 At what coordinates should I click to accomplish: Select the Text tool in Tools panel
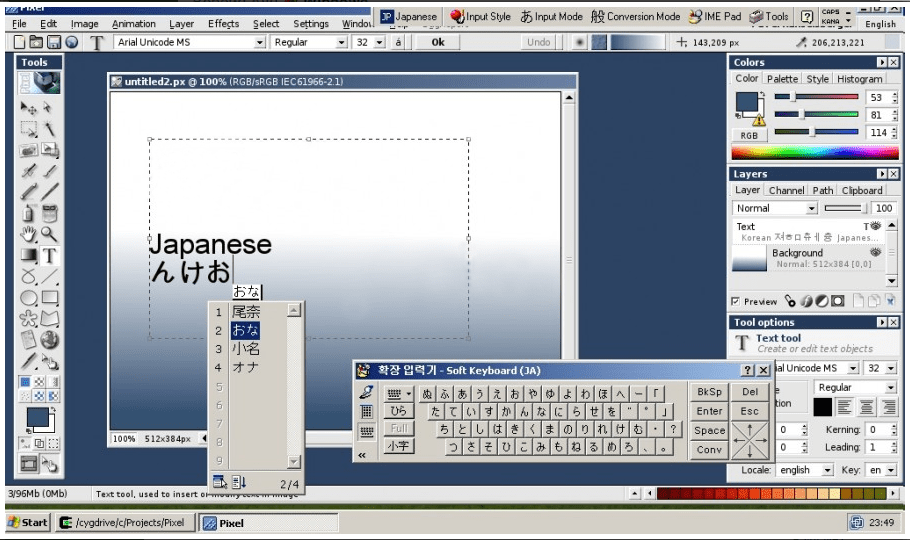click(49, 256)
